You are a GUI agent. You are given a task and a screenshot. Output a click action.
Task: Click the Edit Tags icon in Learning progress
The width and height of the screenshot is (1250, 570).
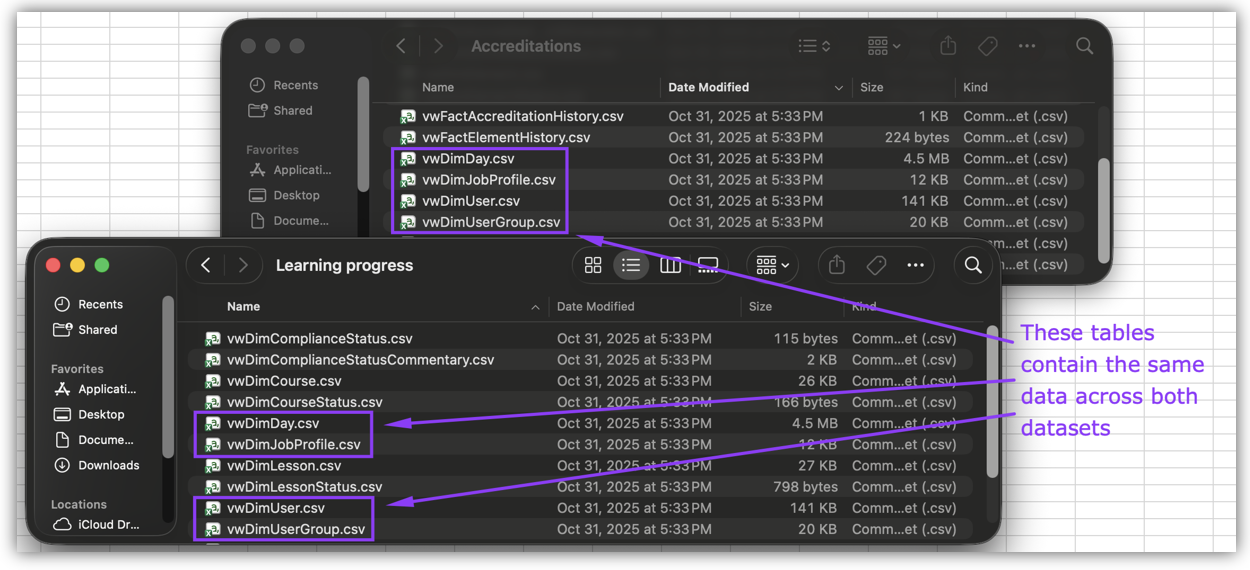point(876,265)
